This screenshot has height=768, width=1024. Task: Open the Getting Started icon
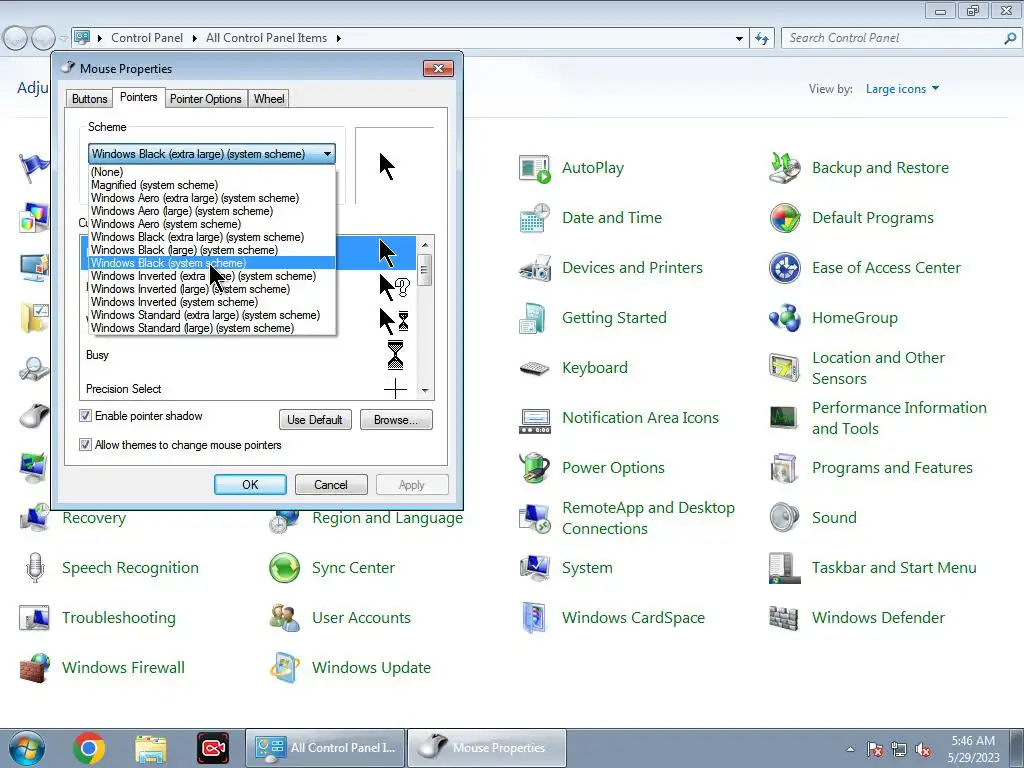click(x=534, y=318)
